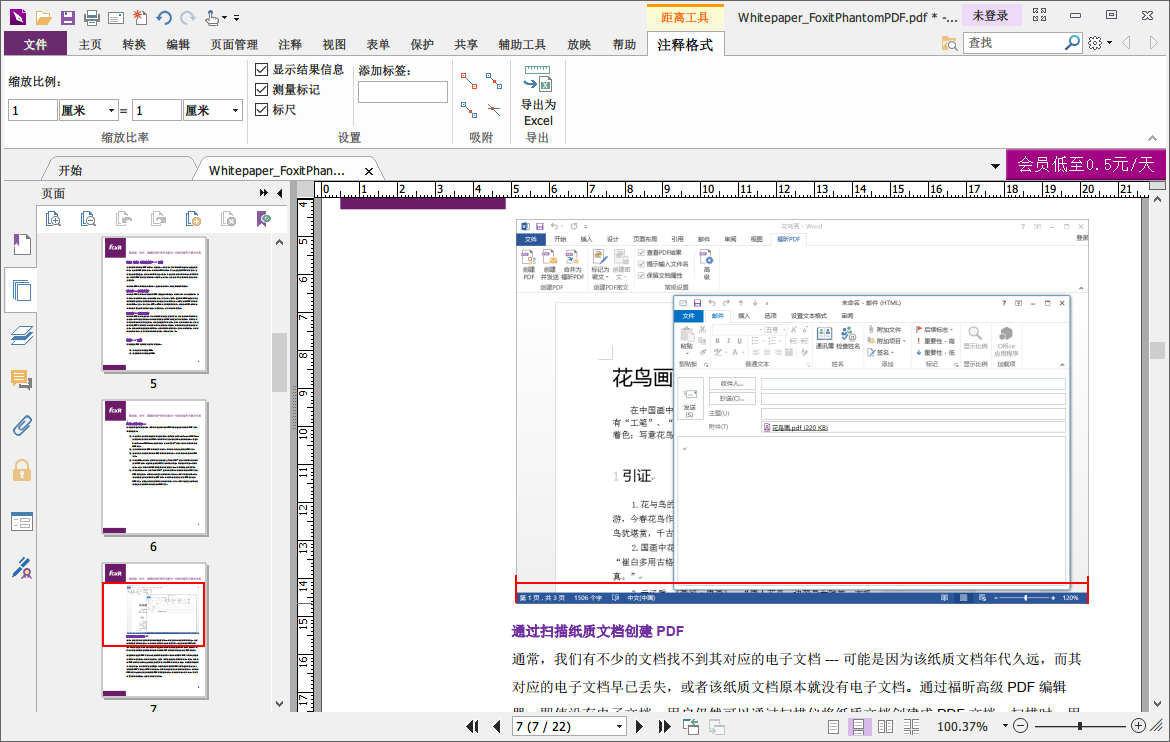Select the hand tool in quick access toolbar
Image resolution: width=1170 pixels, height=742 pixels.
(213, 17)
